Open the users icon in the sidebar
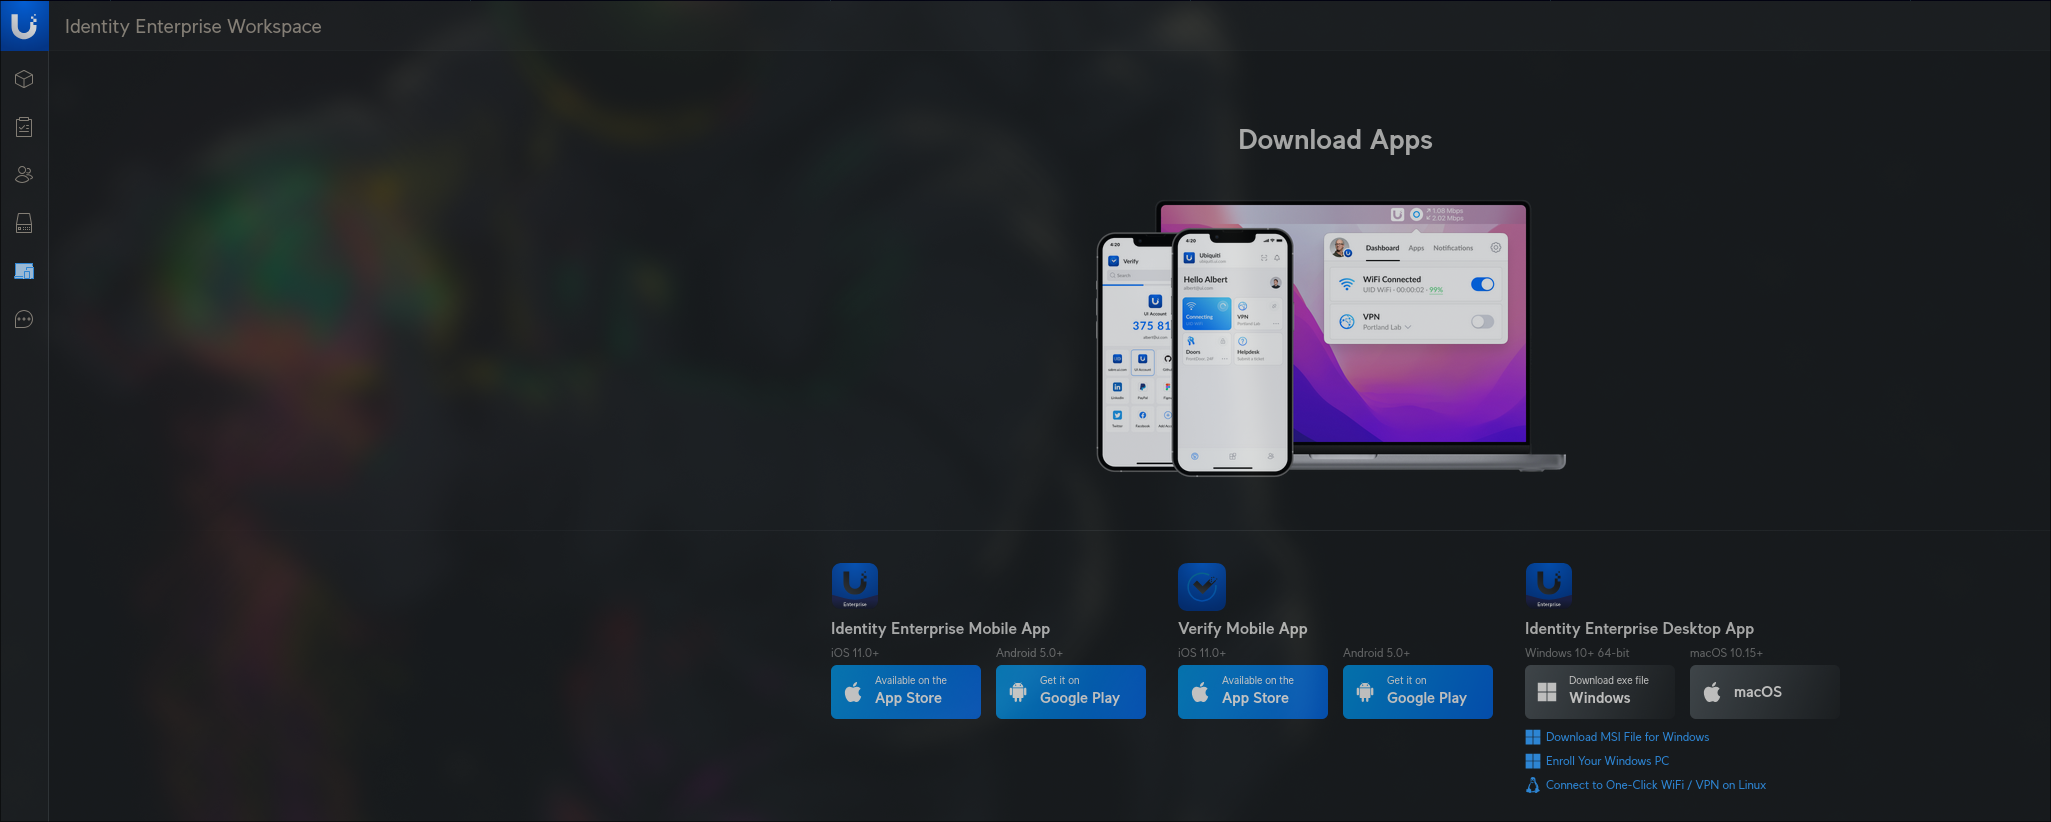 [24, 175]
